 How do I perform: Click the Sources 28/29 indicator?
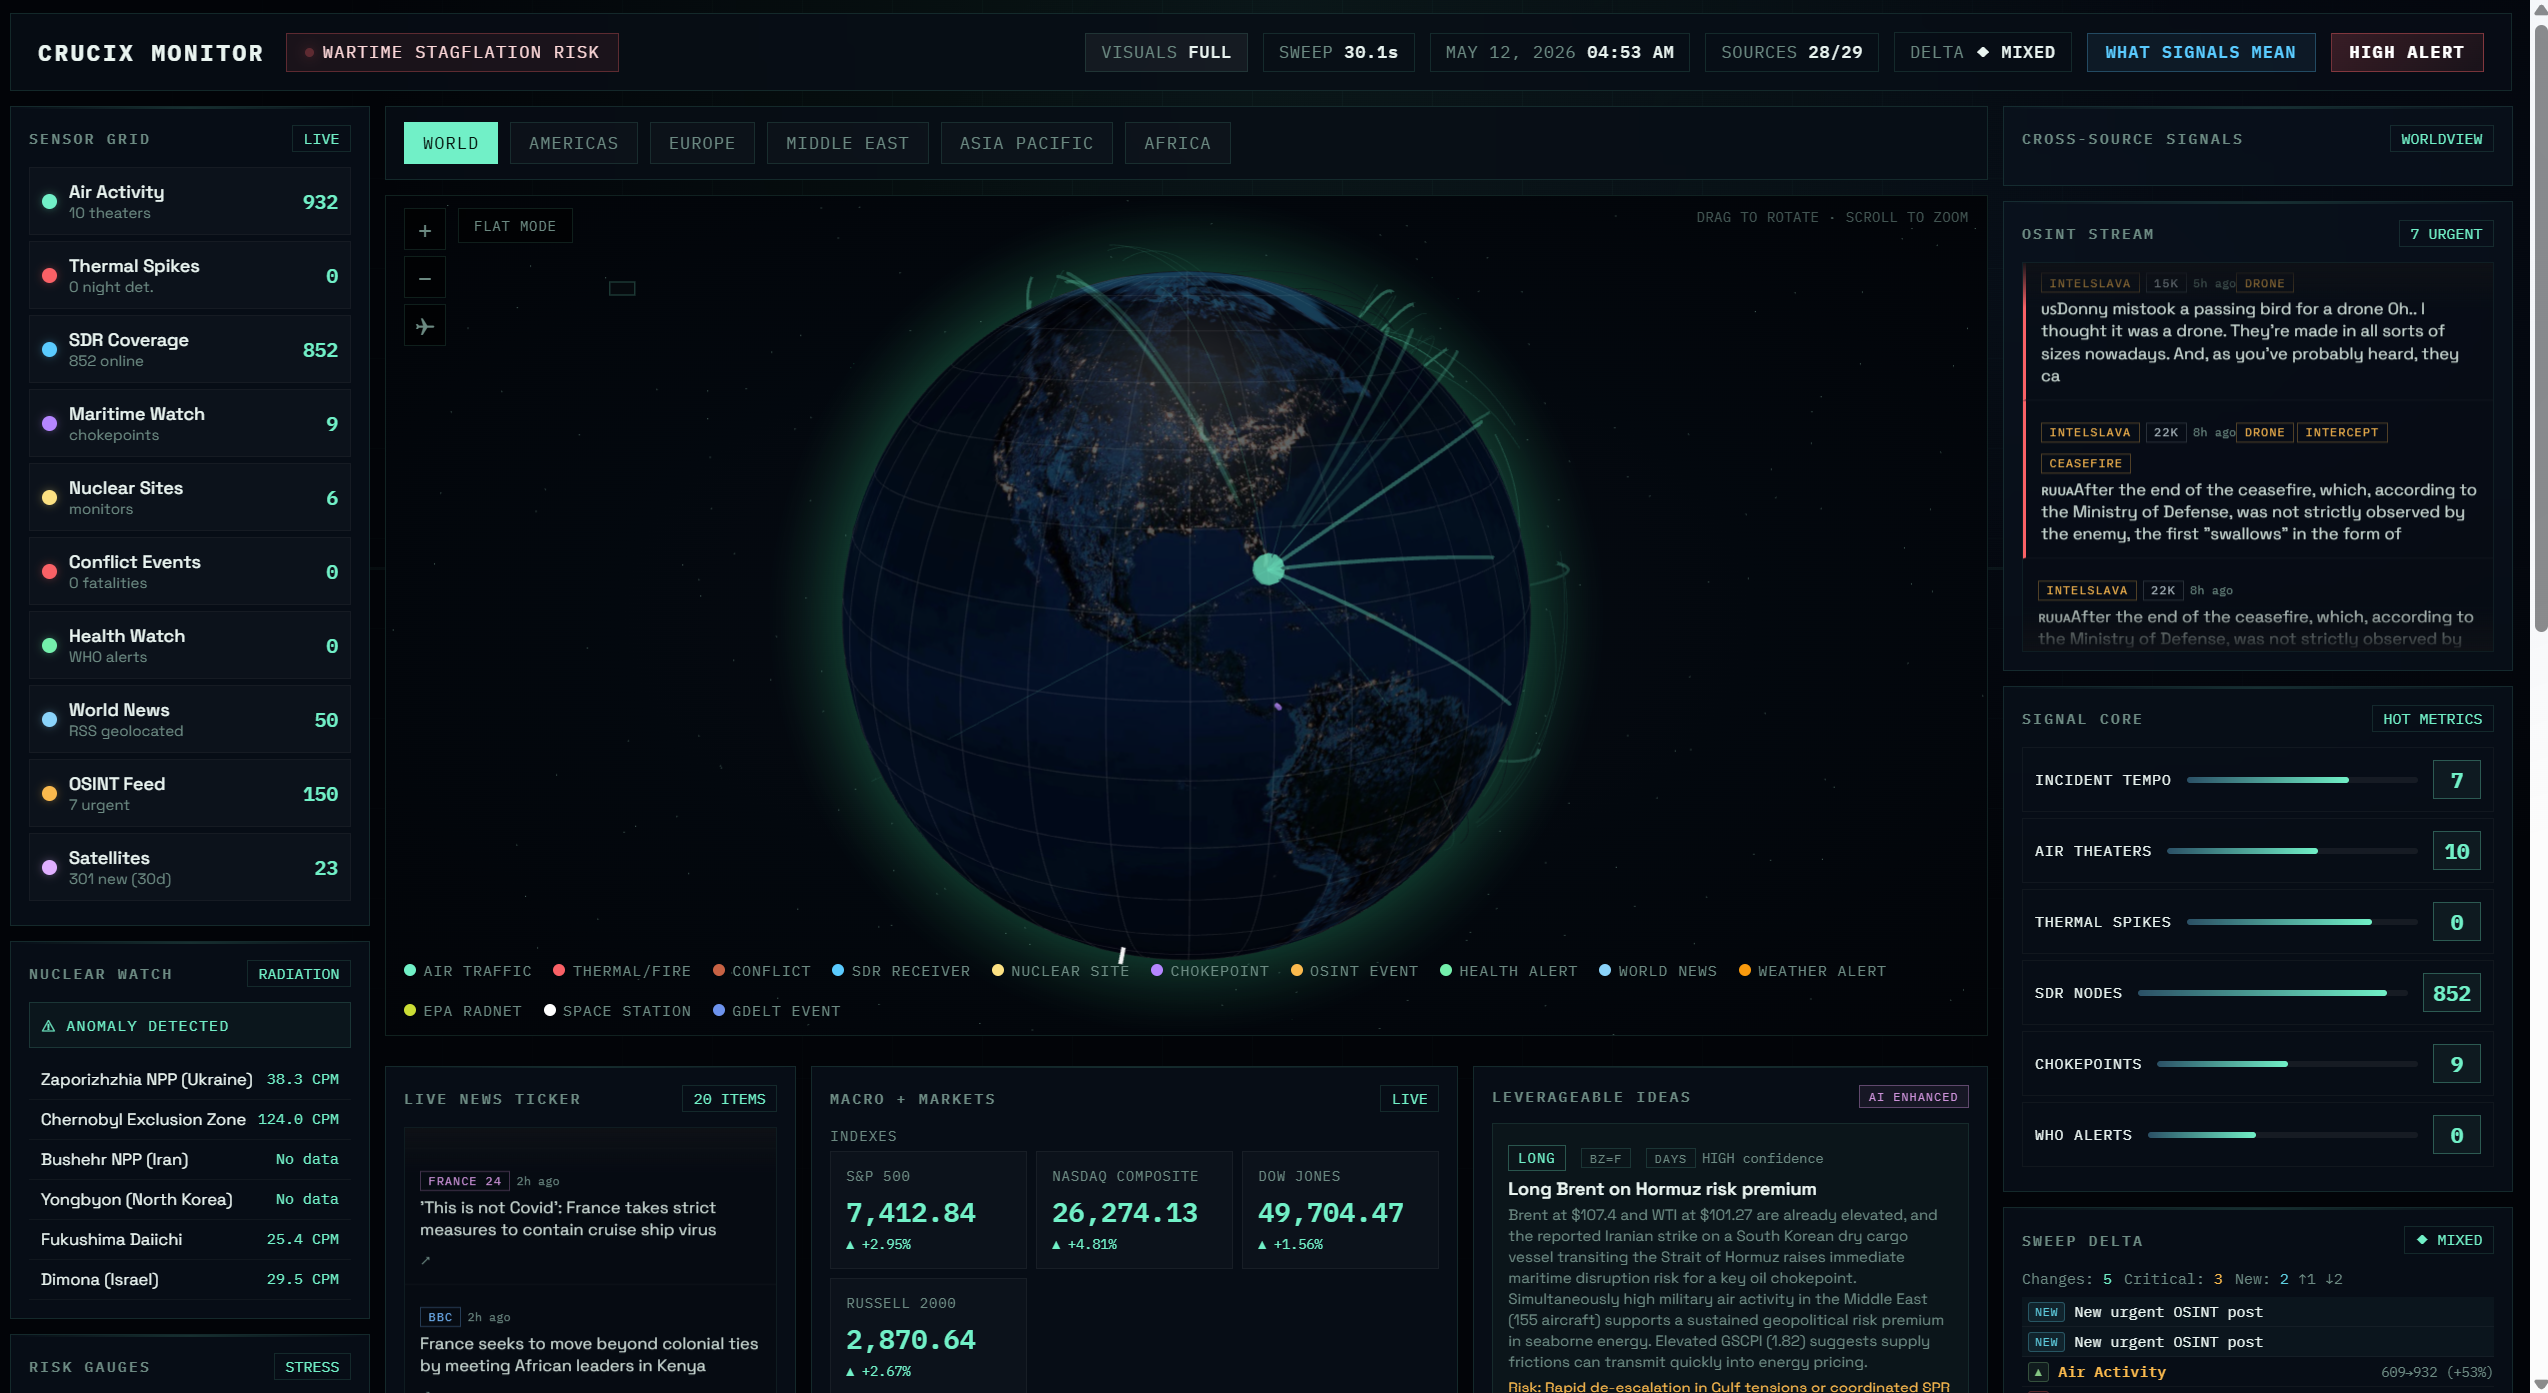1792,52
